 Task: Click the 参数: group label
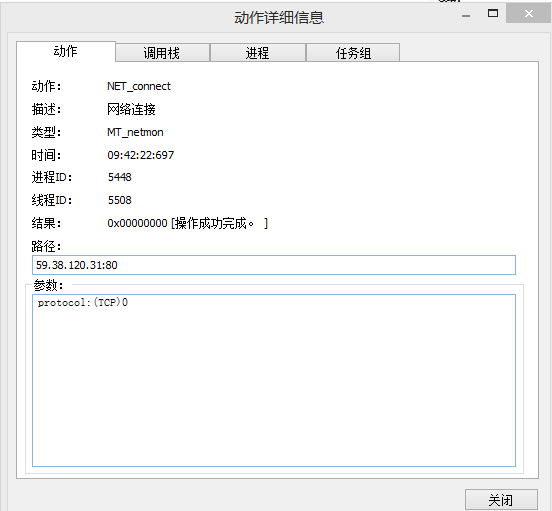point(48,285)
